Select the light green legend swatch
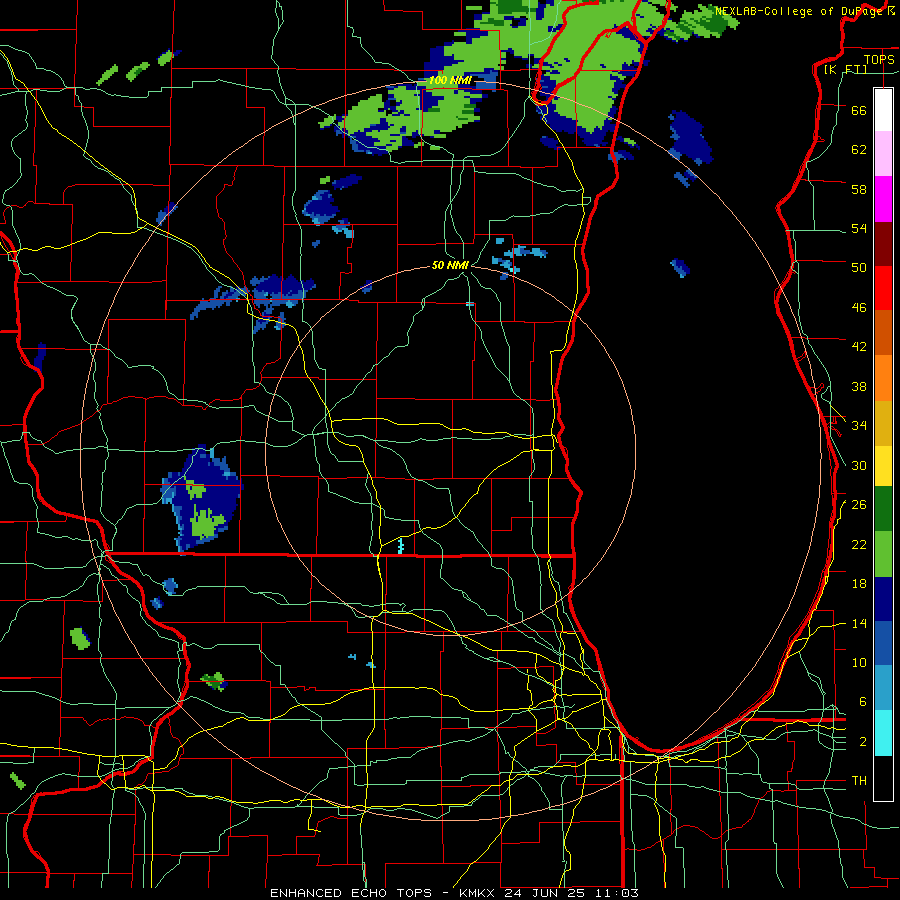 pos(883,554)
